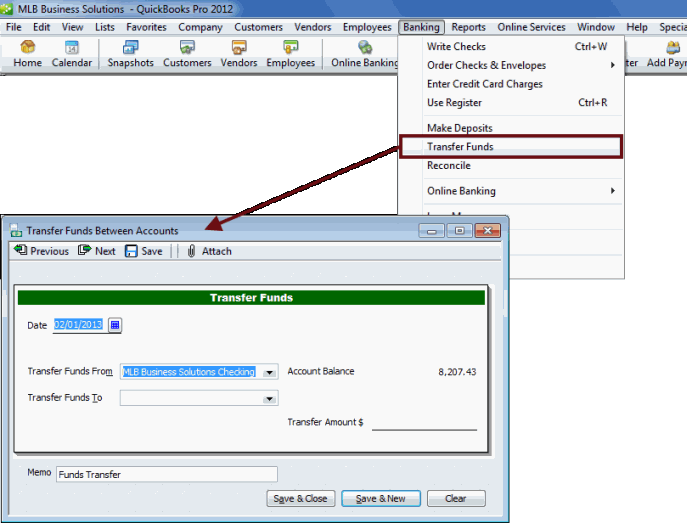Click the Transfer Funds window title icon

click(x=16, y=230)
